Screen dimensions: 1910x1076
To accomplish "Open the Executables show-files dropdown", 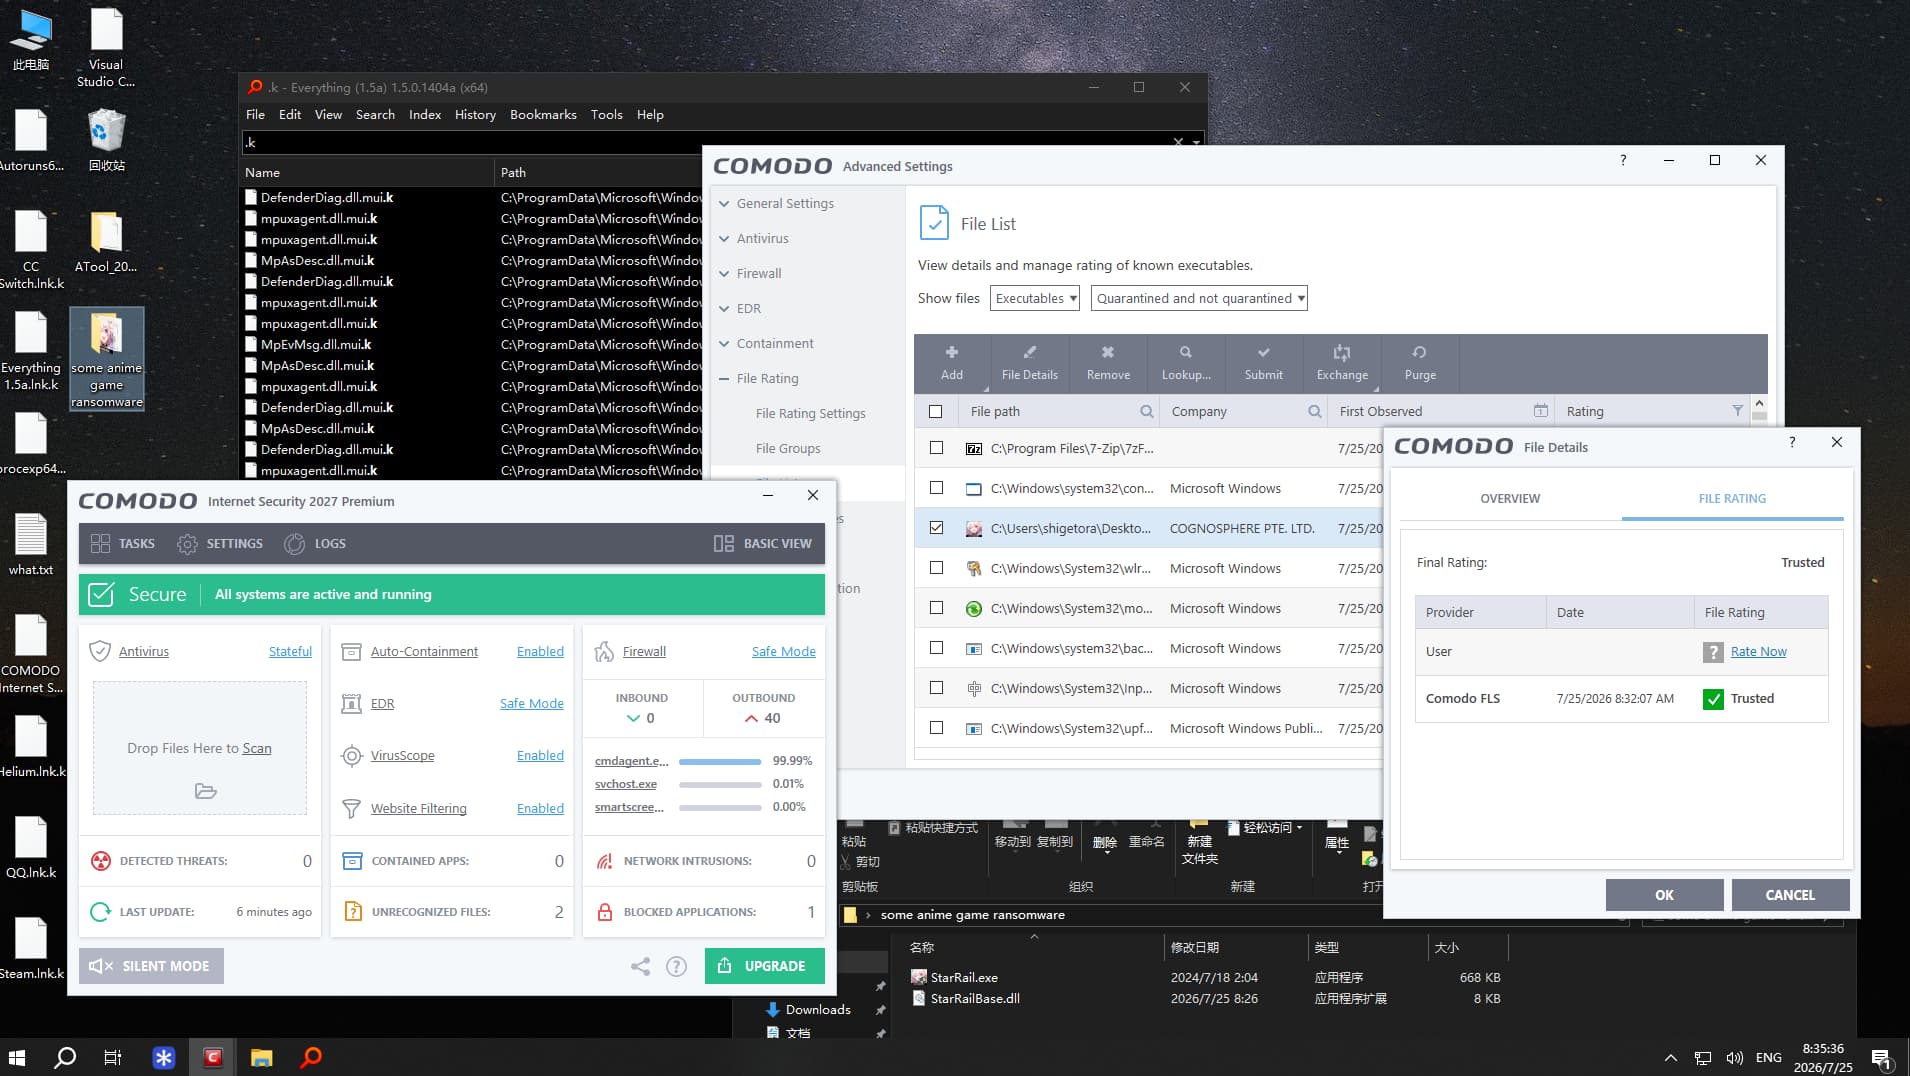I will [1035, 298].
